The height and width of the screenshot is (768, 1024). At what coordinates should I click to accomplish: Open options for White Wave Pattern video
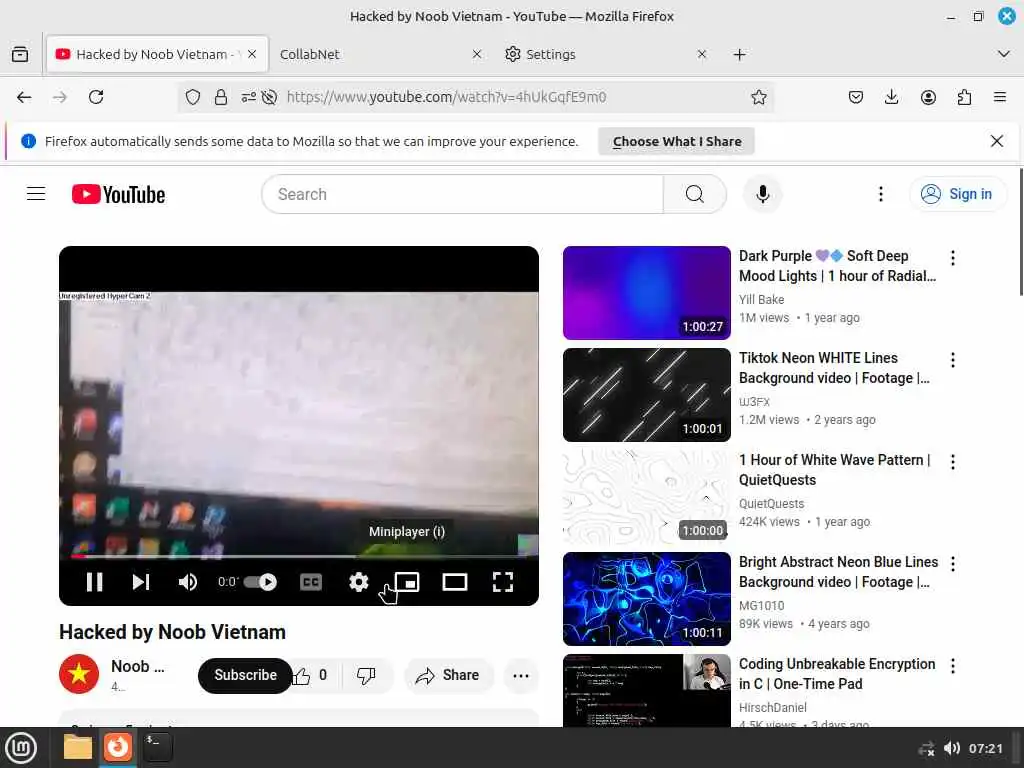coord(953,462)
